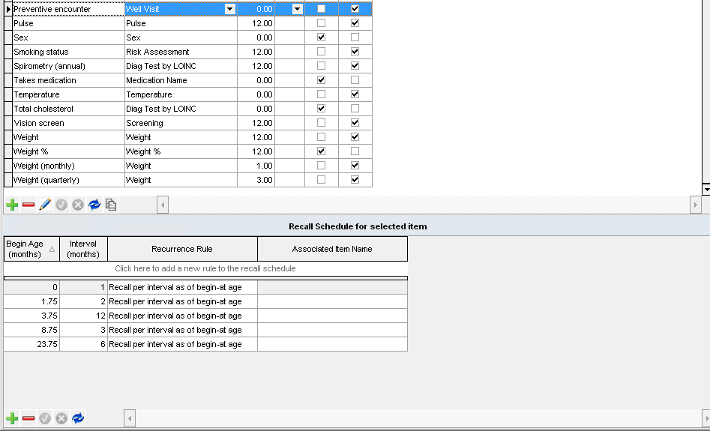Screen dimensions: 710x431
Task: Sort by Begin Age (months) column header
Action: point(32,249)
